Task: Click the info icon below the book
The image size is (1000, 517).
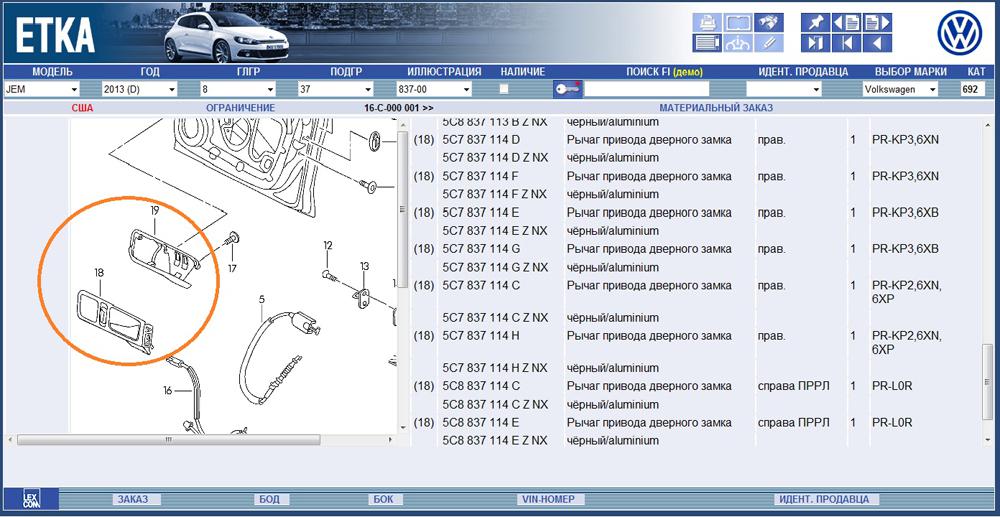Action: (738, 43)
